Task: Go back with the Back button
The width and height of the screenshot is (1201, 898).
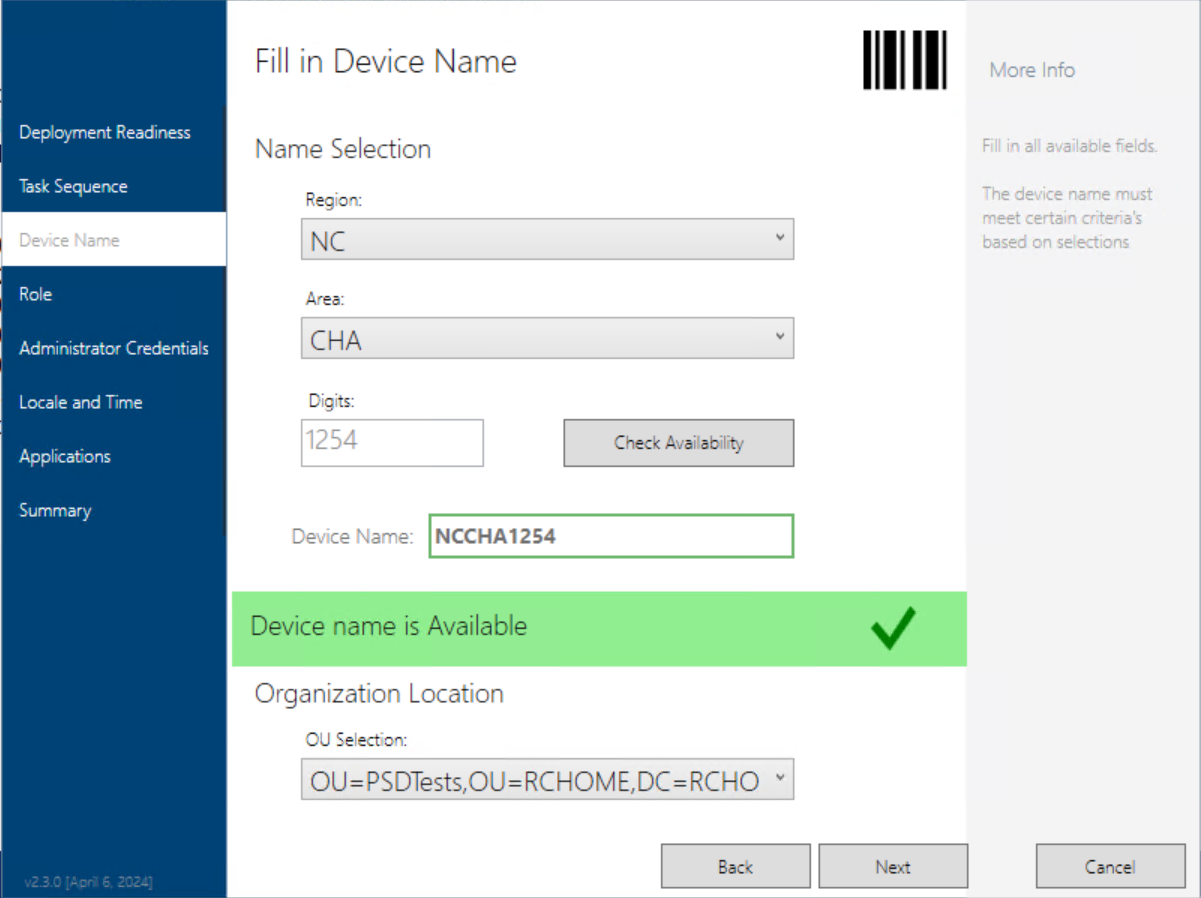Action: pyautogui.click(x=735, y=866)
